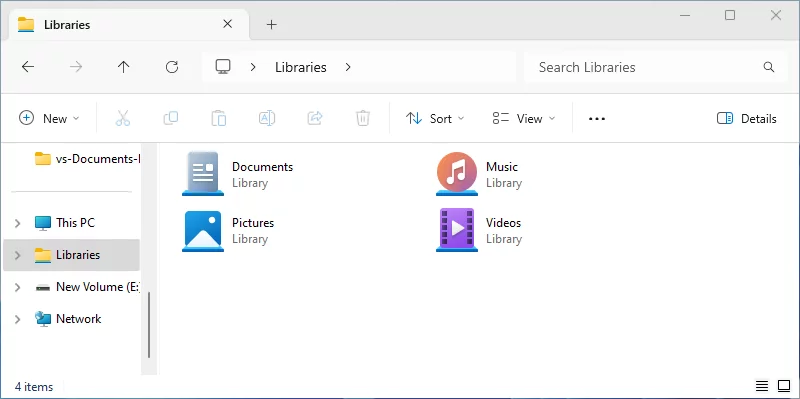This screenshot has height=399, width=800.
Task: Click the Cut scissors icon
Action: coord(122,118)
